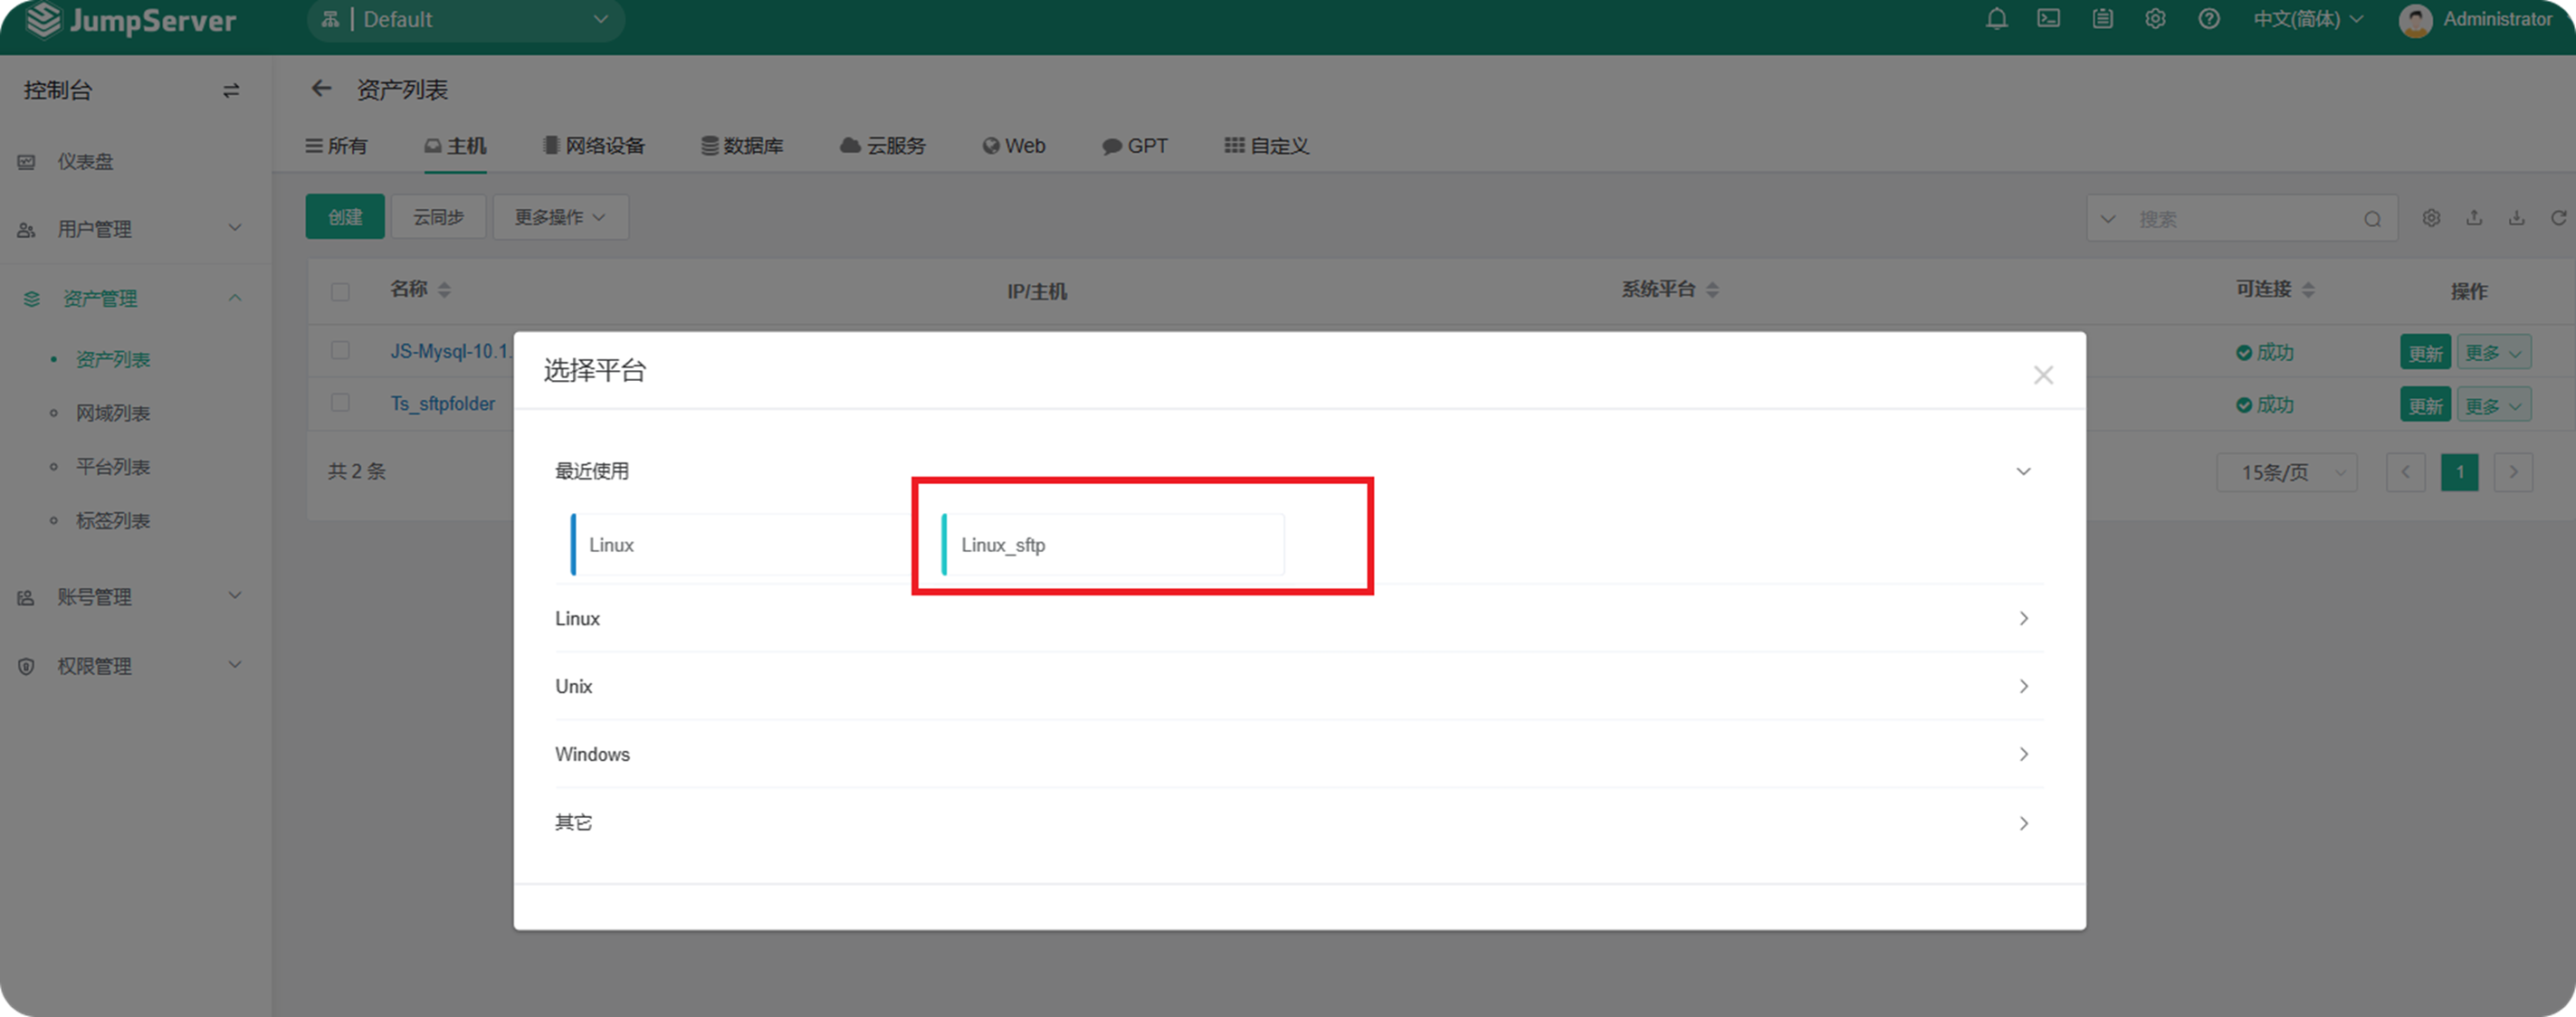2576x1017 pixels.
Task: Click the help question mark icon
Action: coord(2209,19)
